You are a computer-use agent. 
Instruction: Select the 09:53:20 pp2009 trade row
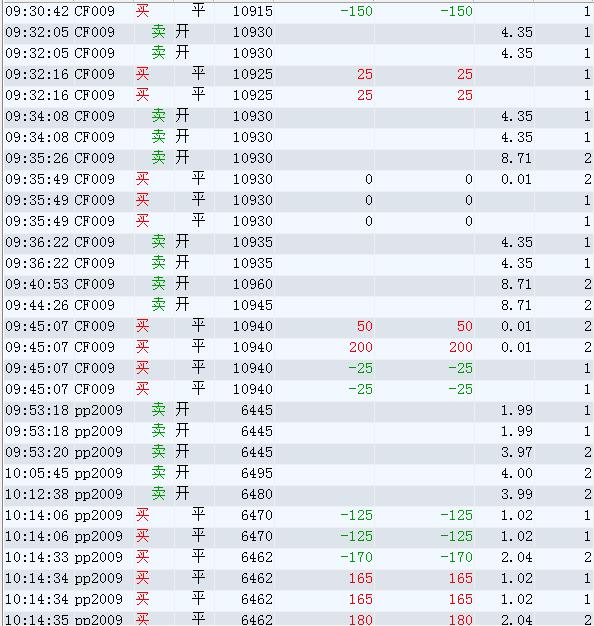point(299,452)
